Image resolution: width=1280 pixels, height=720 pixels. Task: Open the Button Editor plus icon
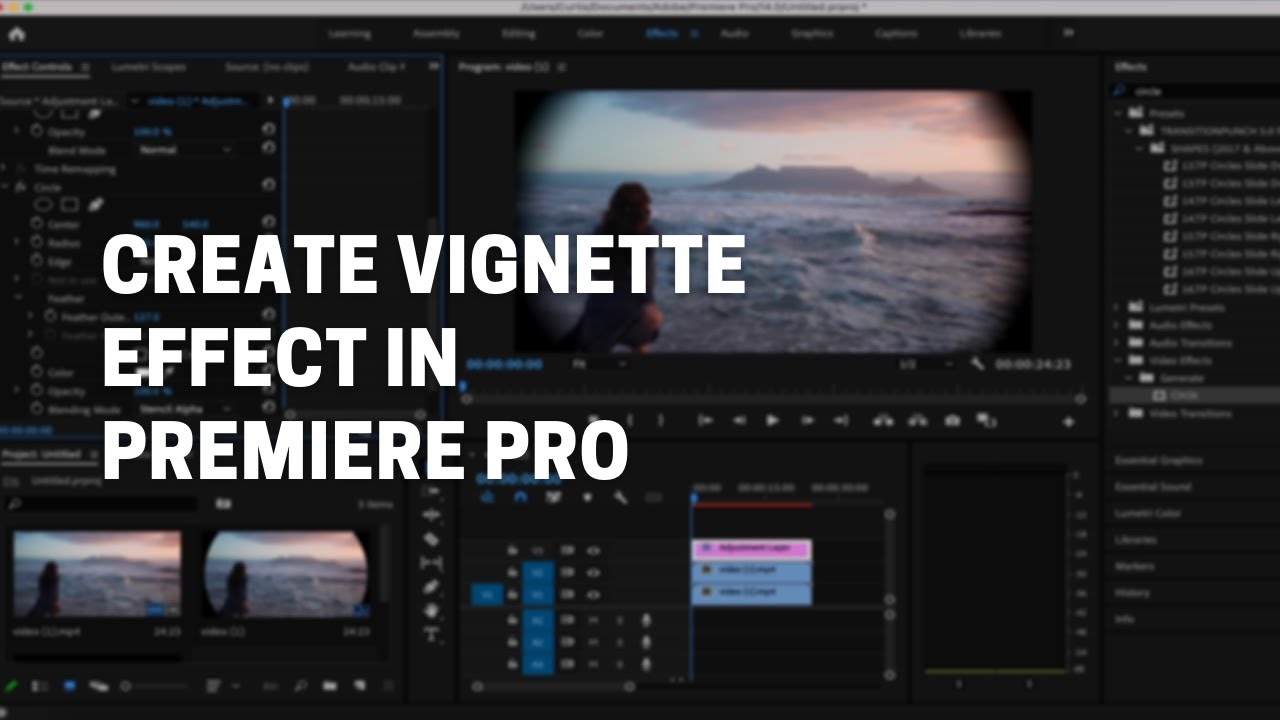coord(1068,422)
